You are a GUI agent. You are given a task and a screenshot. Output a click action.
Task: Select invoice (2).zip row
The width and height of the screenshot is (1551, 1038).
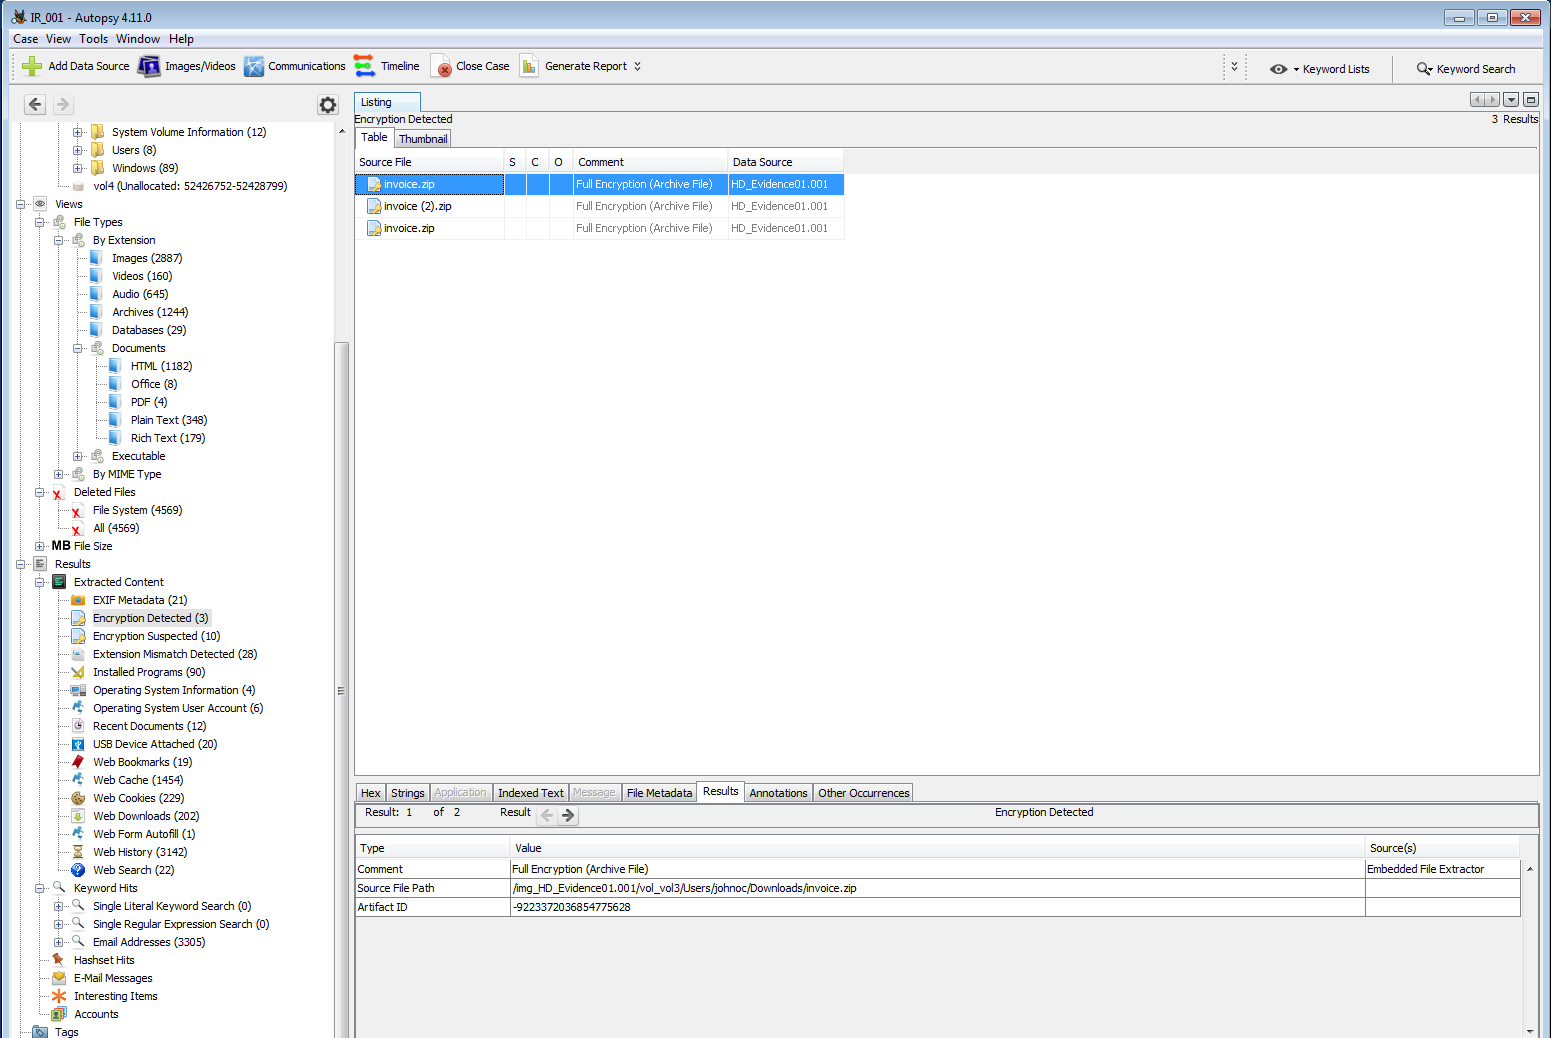click(418, 206)
